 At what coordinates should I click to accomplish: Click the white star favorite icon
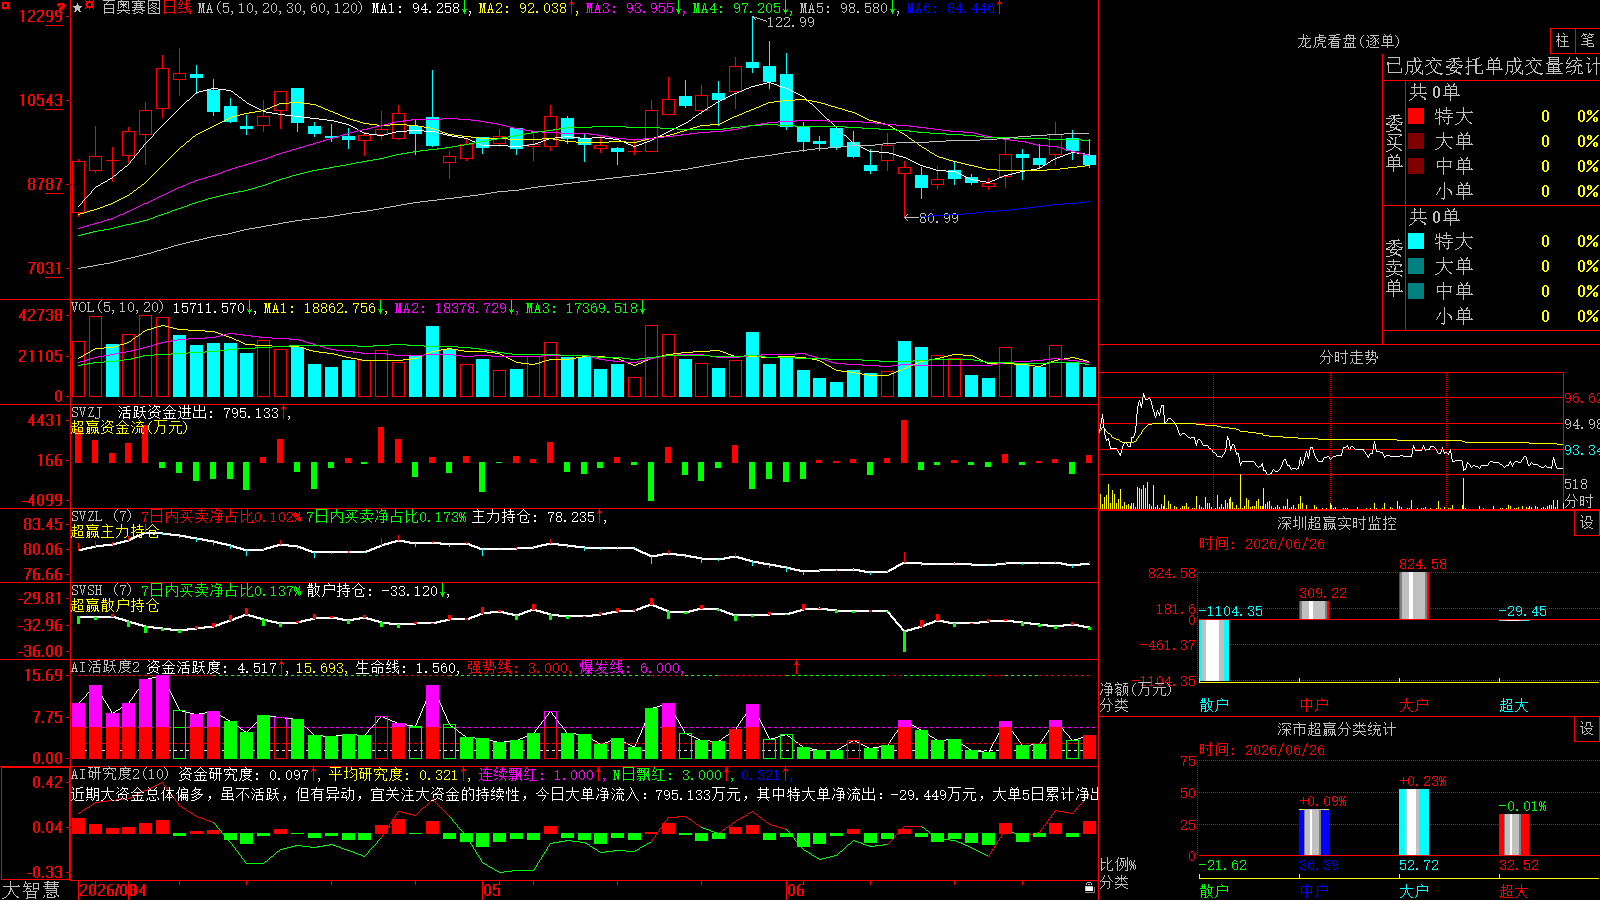(77, 8)
